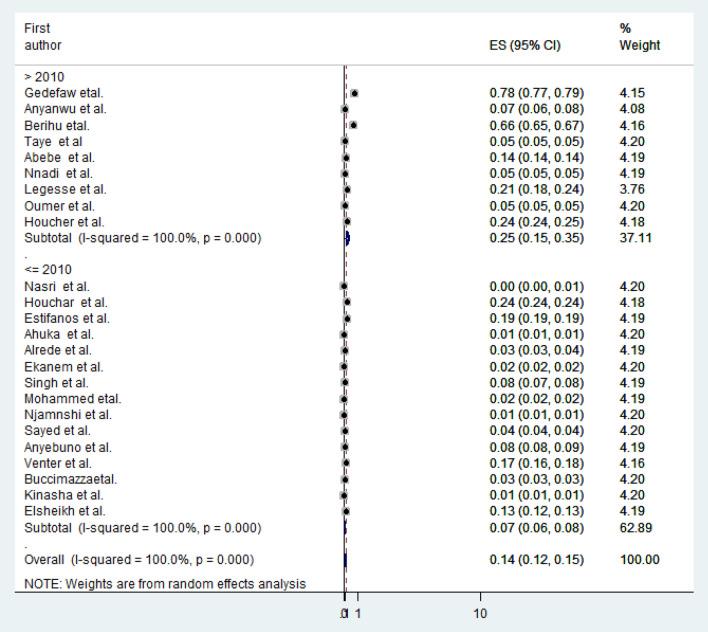Click 'Houchar et al.' study name
Screen dimensions: 708x632
65,302
